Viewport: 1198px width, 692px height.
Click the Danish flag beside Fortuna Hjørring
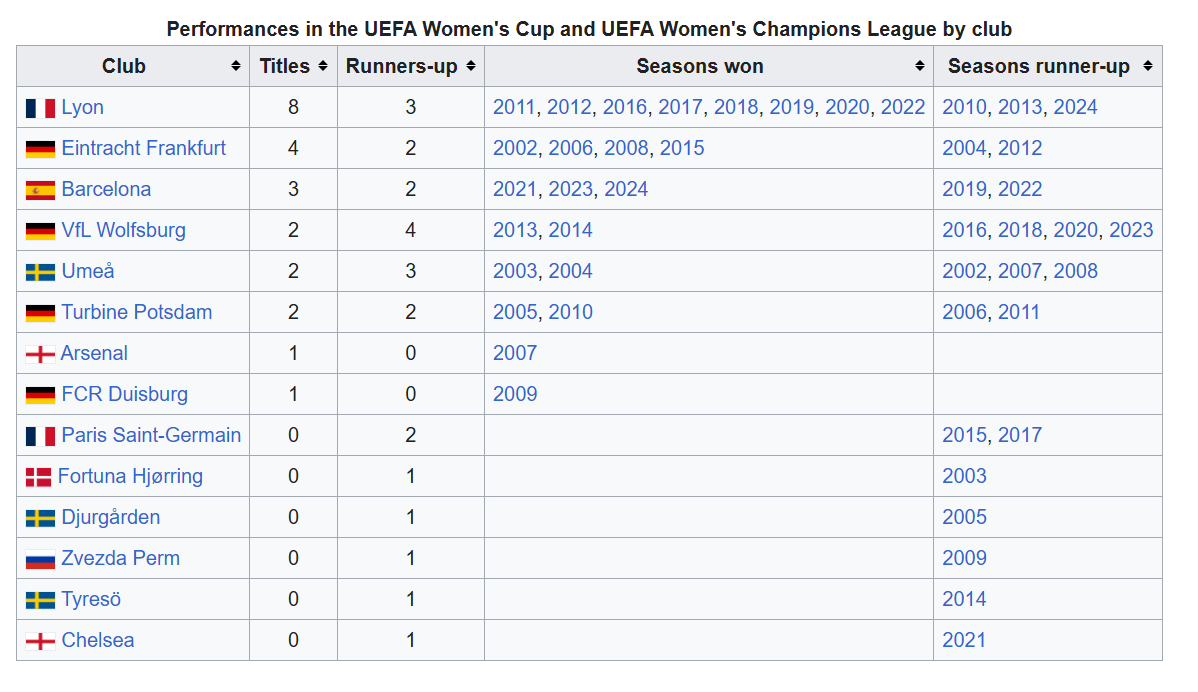(38, 477)
